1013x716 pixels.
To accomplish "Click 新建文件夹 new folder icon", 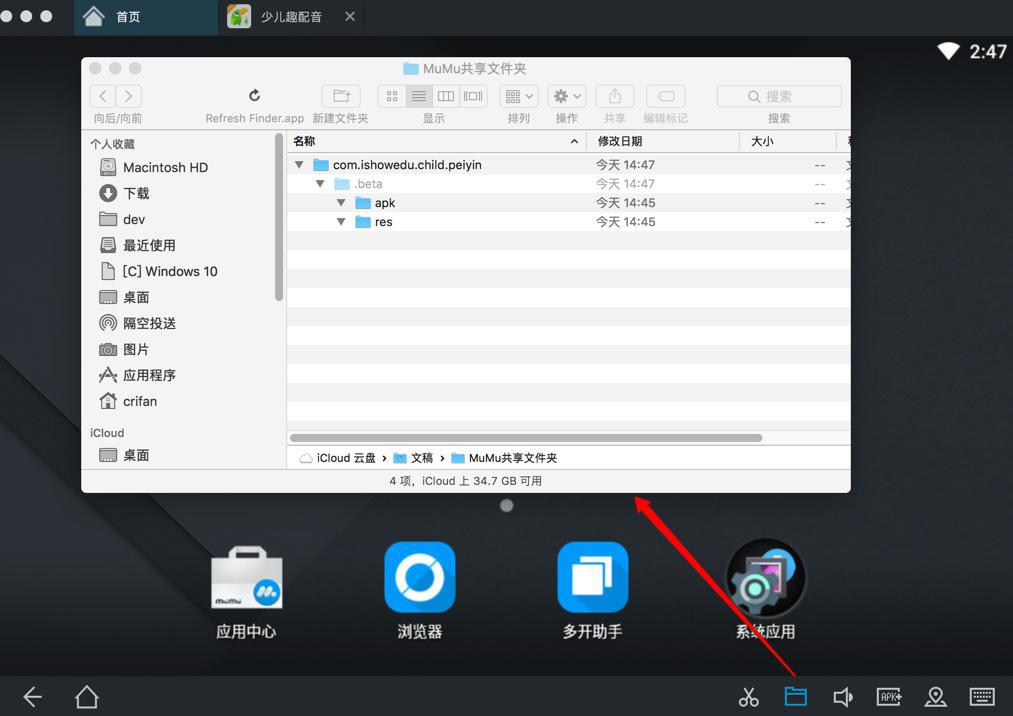I will 341,96.
